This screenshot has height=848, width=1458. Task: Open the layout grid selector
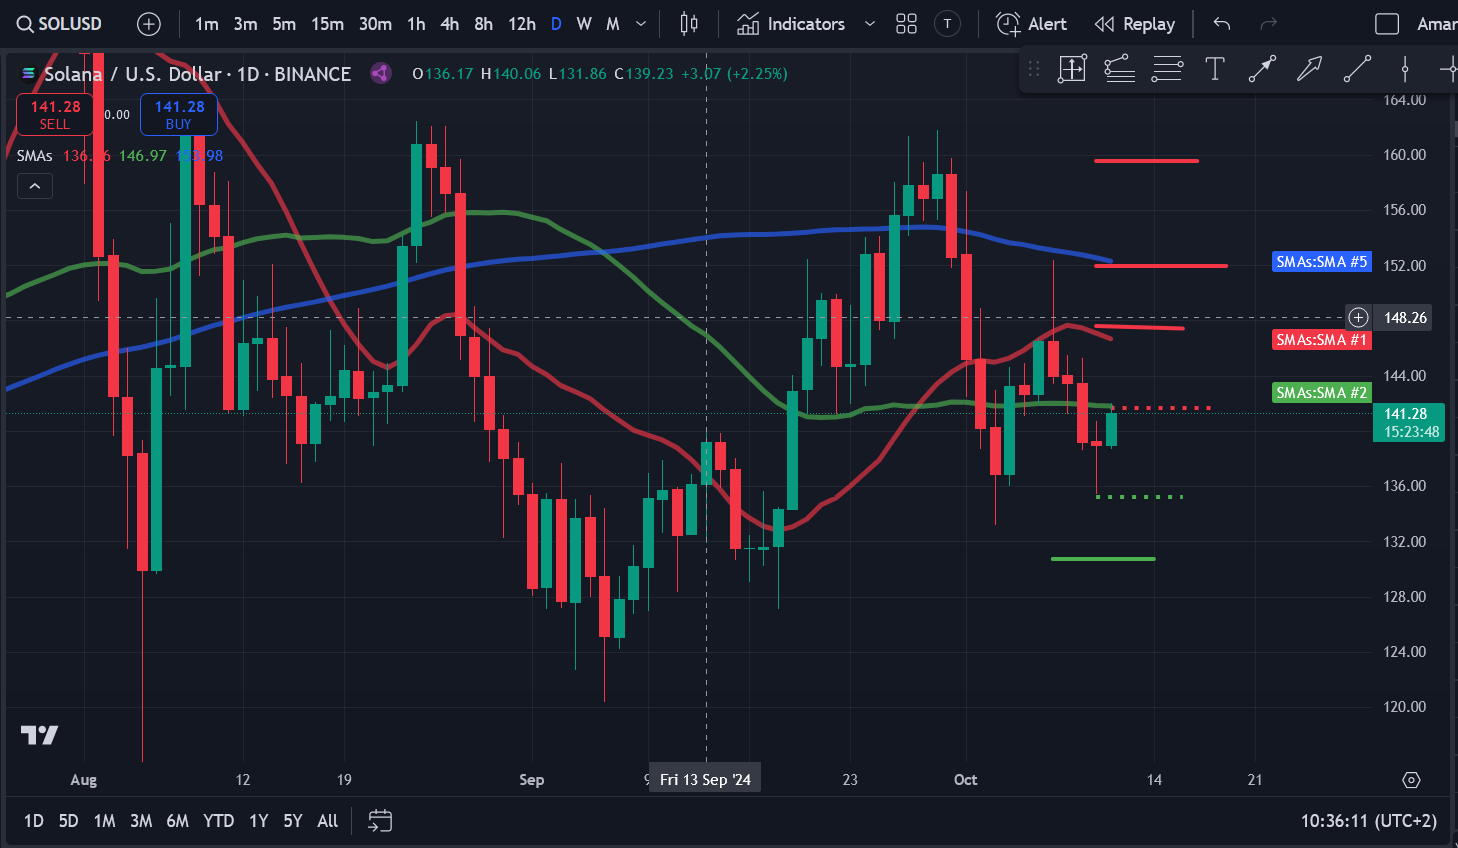click(x=906, y=24)
